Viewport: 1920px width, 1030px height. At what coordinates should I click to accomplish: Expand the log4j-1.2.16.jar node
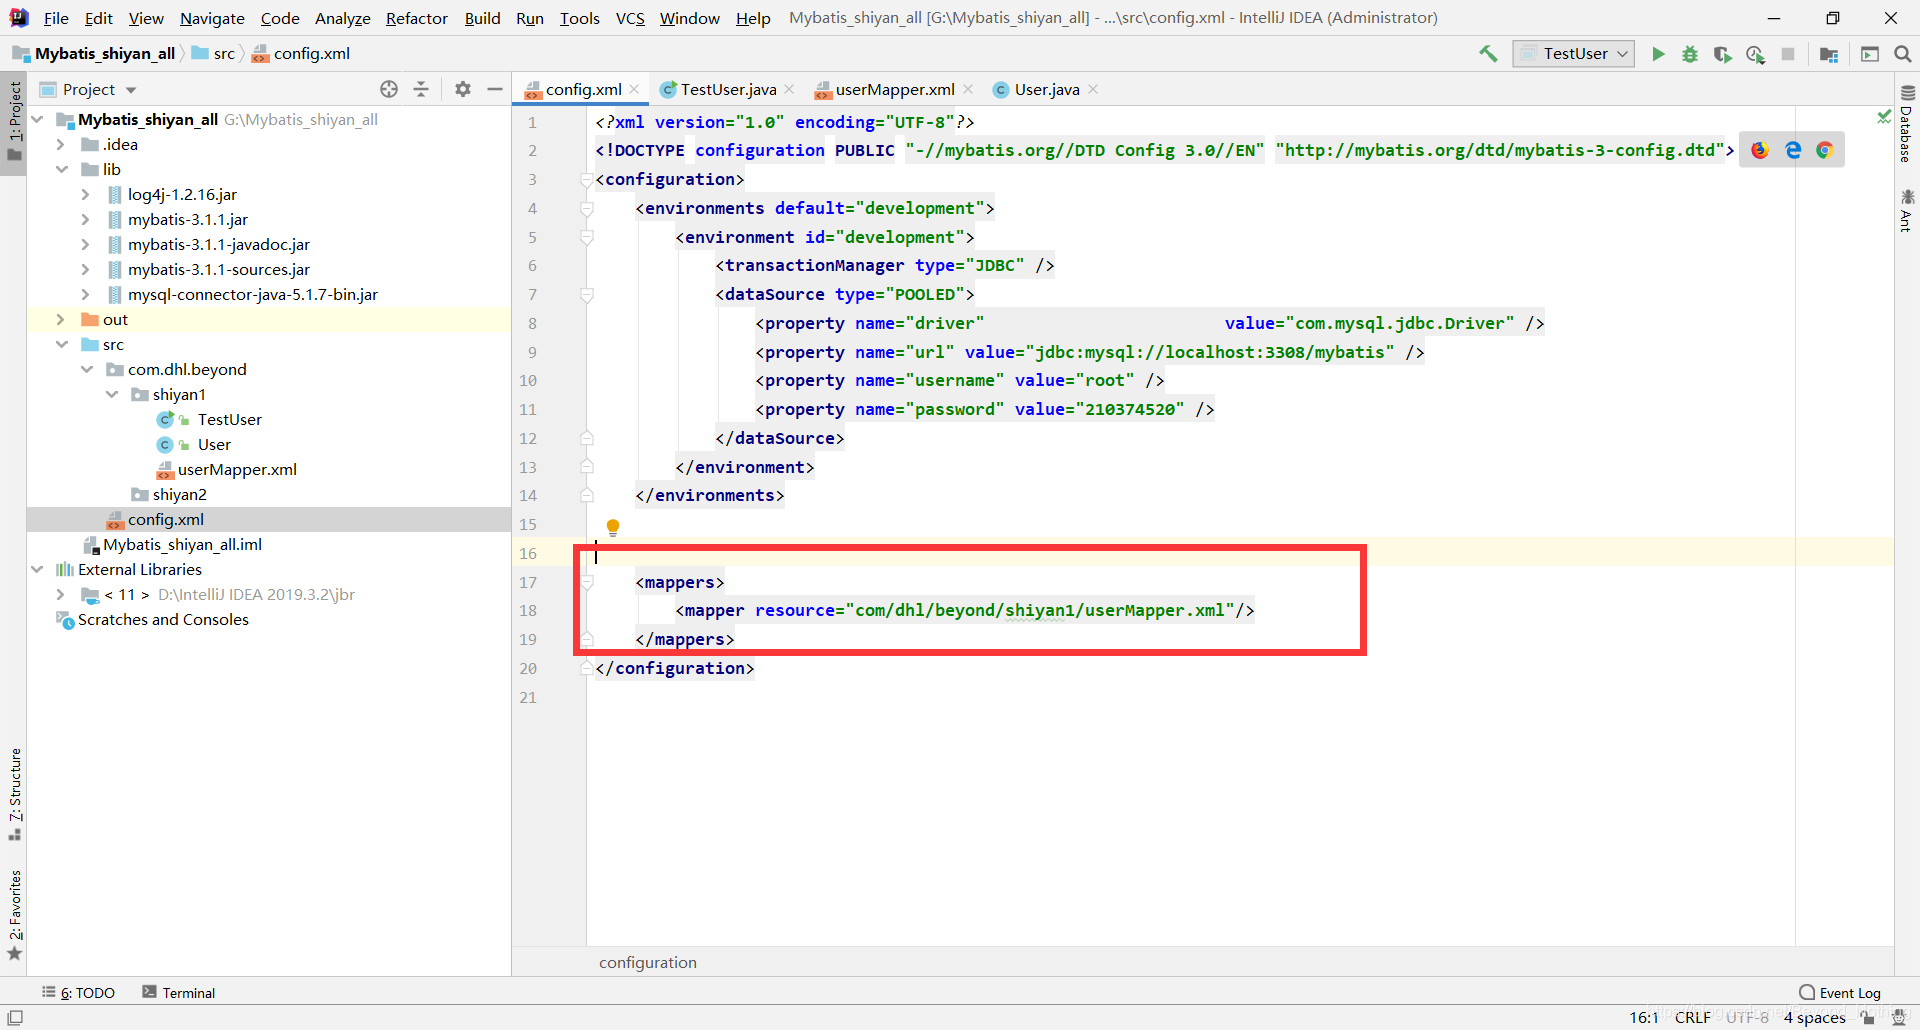(x=86, y=195)
